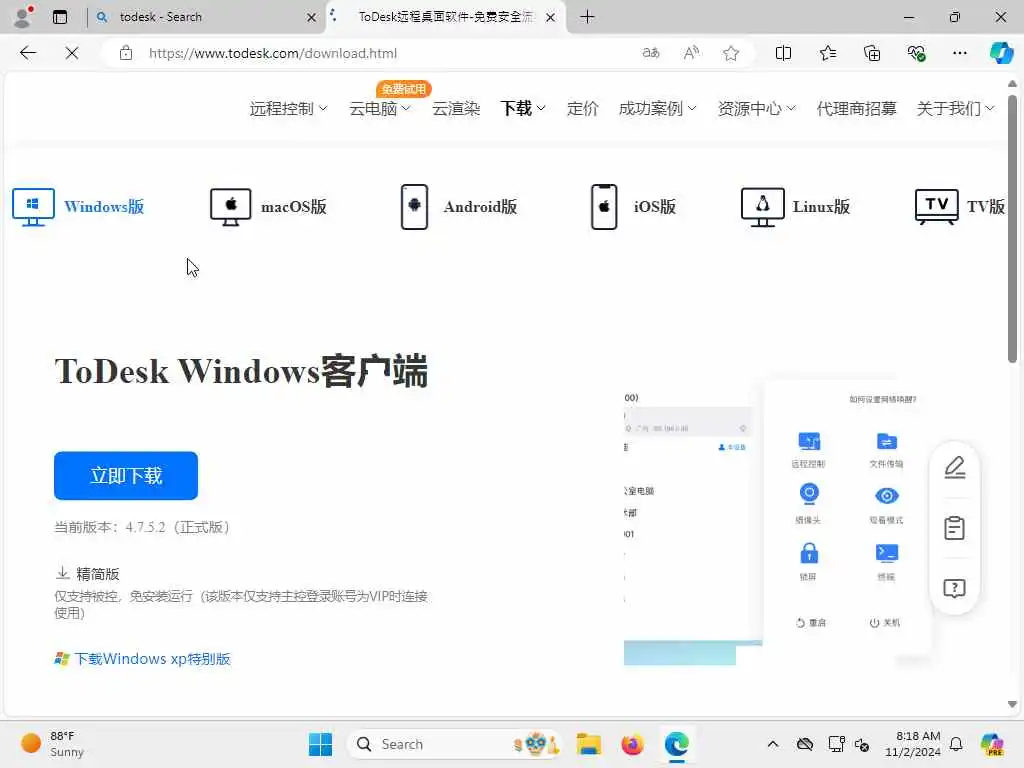Click the browser back arrow
The image size is (1024, 768).
pos(27,53)
